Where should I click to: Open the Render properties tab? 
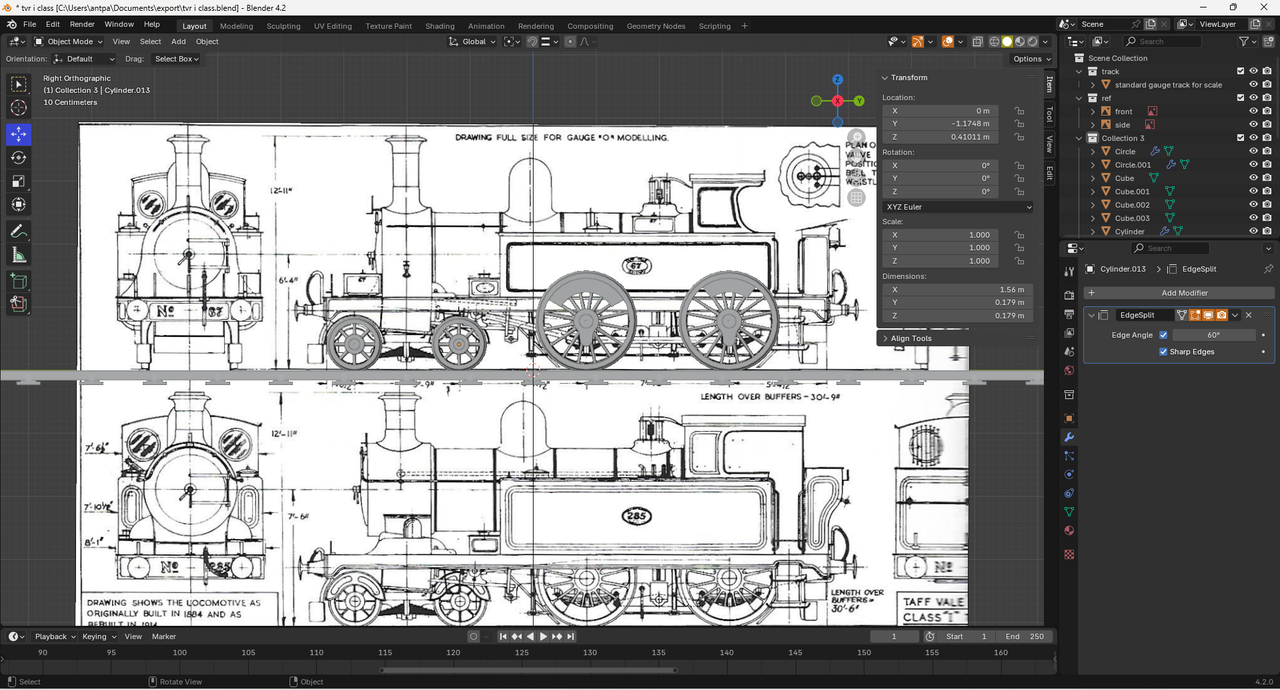1069,293
